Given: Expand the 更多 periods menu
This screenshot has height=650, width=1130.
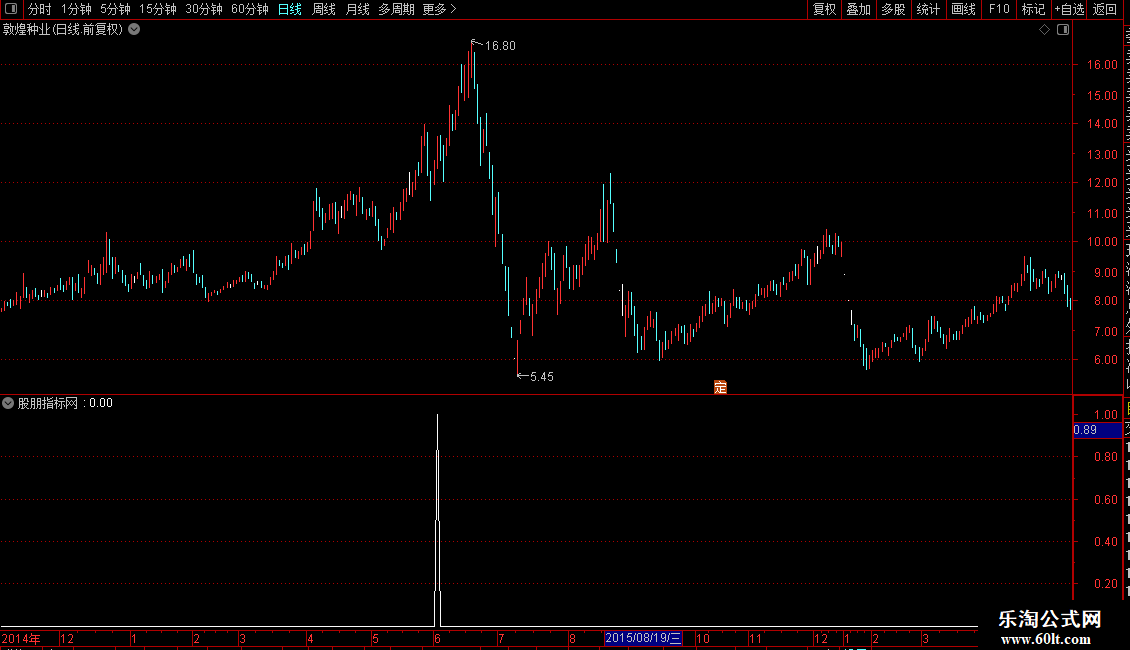Looking at the screenshot, I should 439,9.
